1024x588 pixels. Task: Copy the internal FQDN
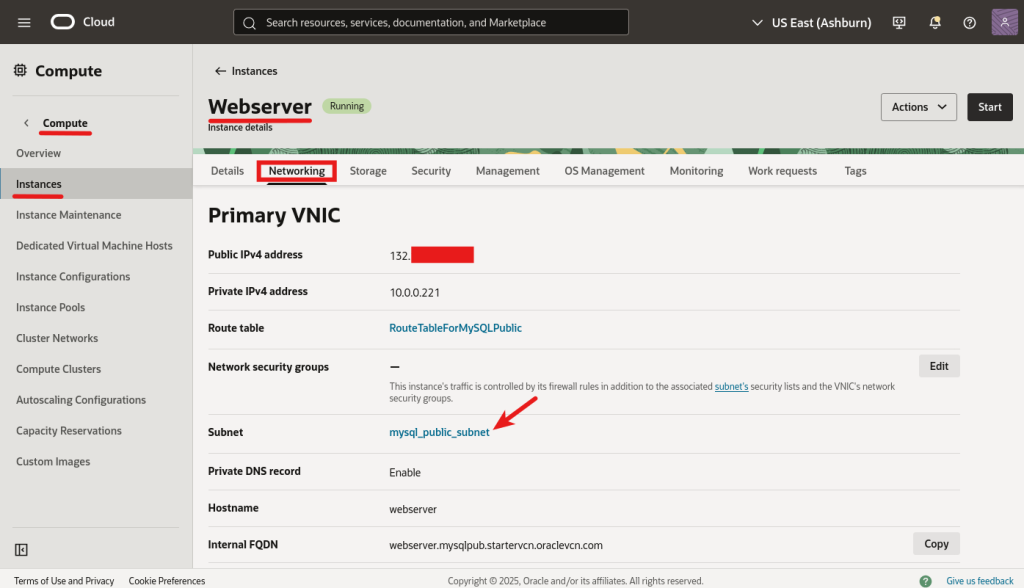coord(936,544)
